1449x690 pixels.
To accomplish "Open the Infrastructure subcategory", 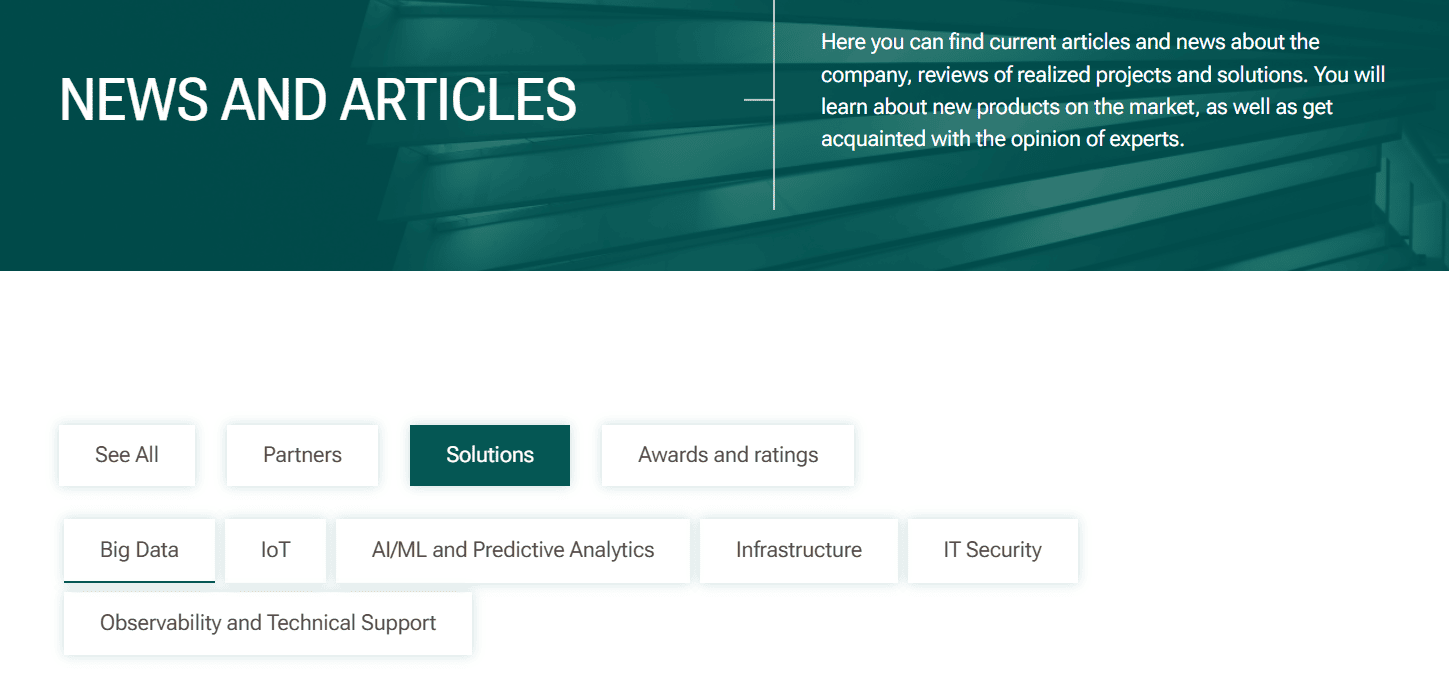I will 799,550.
